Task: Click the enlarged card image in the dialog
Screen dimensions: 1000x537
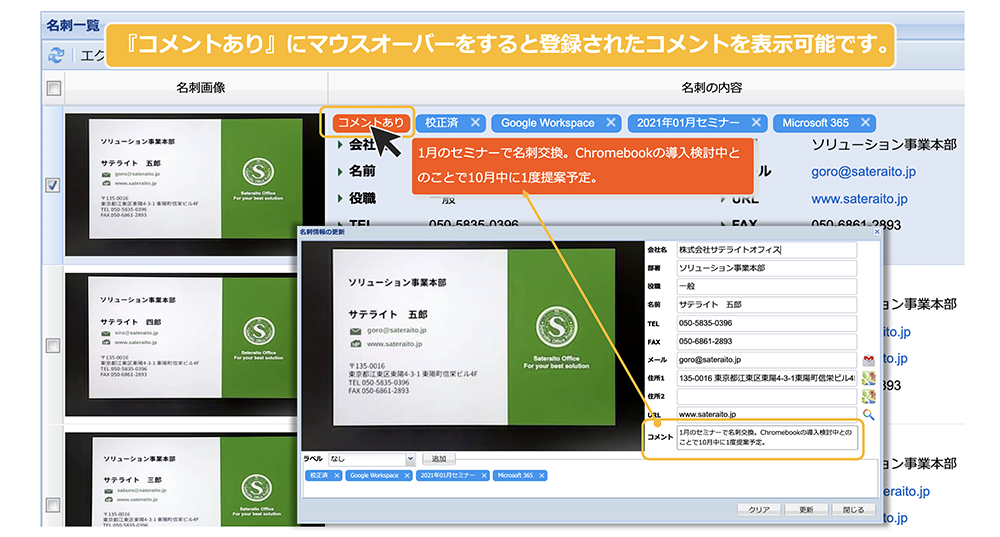Action: click(473, 345)
